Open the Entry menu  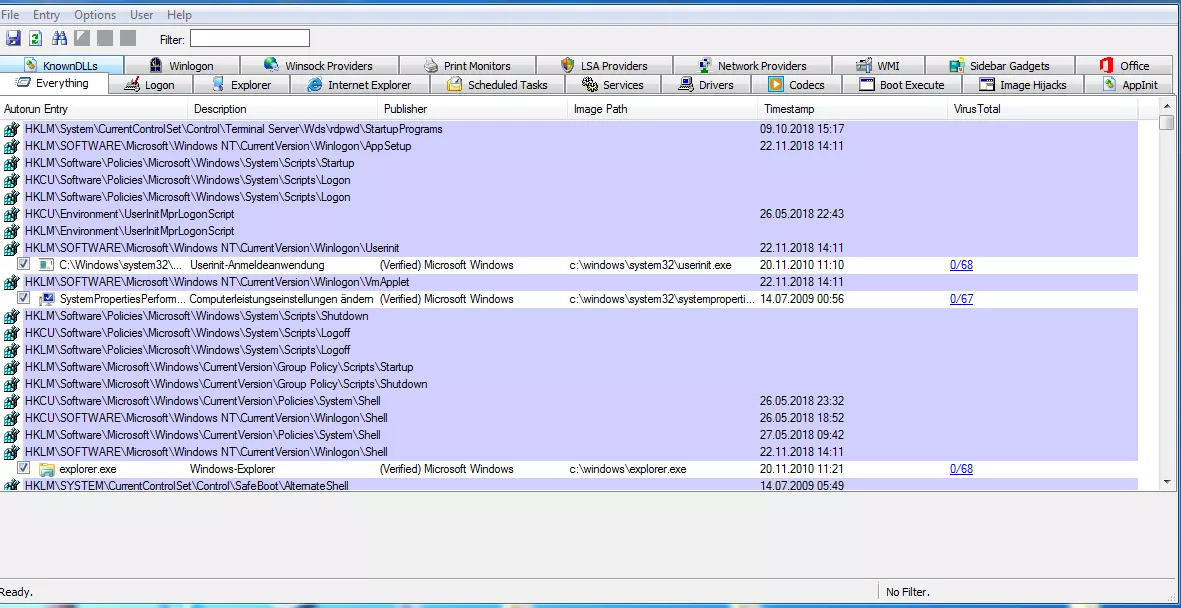point(46,15)
